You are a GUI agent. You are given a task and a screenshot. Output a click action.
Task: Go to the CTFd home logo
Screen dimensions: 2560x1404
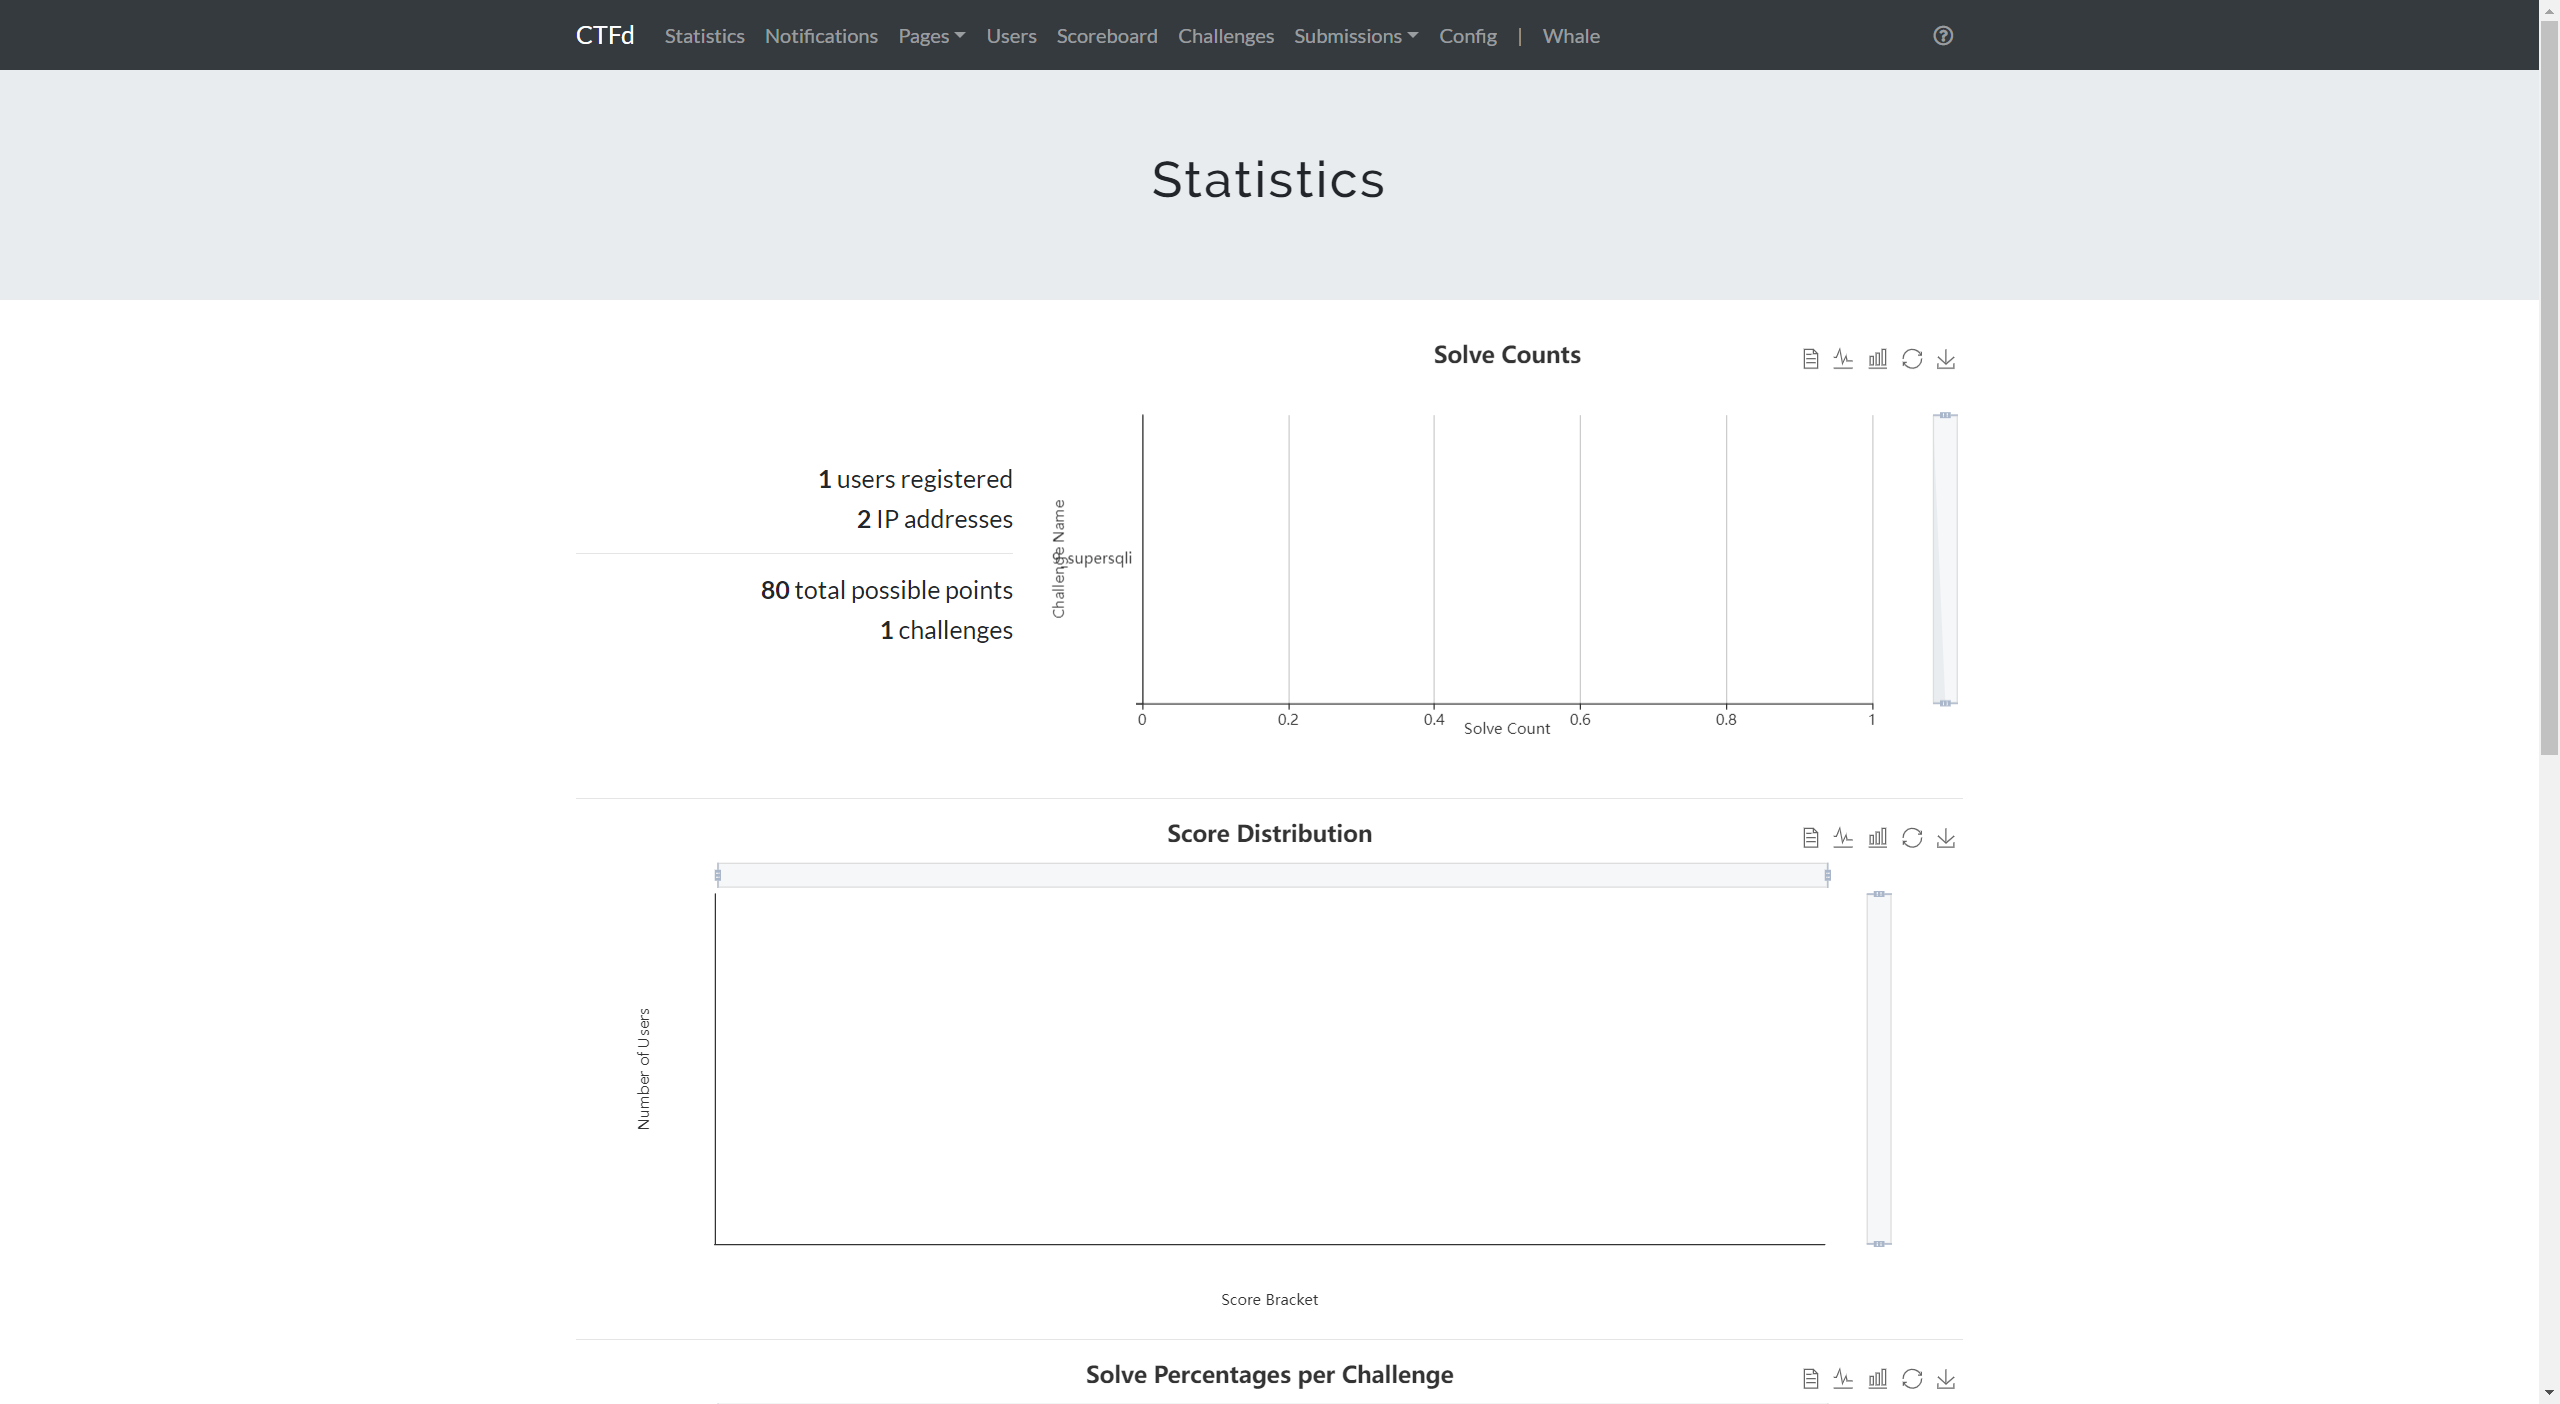point(605,35)
